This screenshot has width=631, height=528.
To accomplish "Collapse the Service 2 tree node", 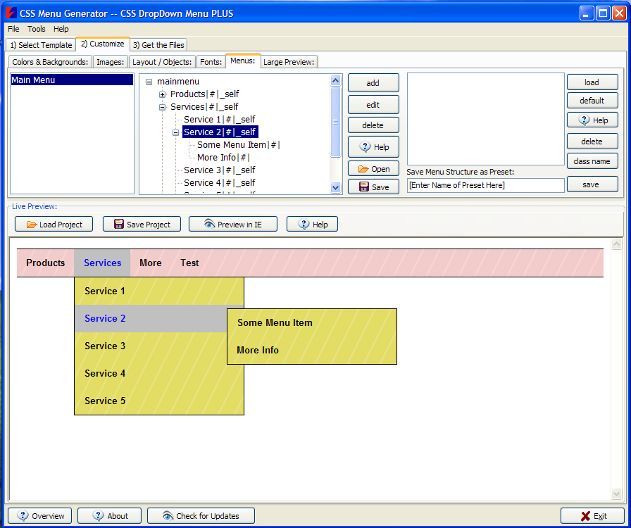I will (x=175, y=132).
